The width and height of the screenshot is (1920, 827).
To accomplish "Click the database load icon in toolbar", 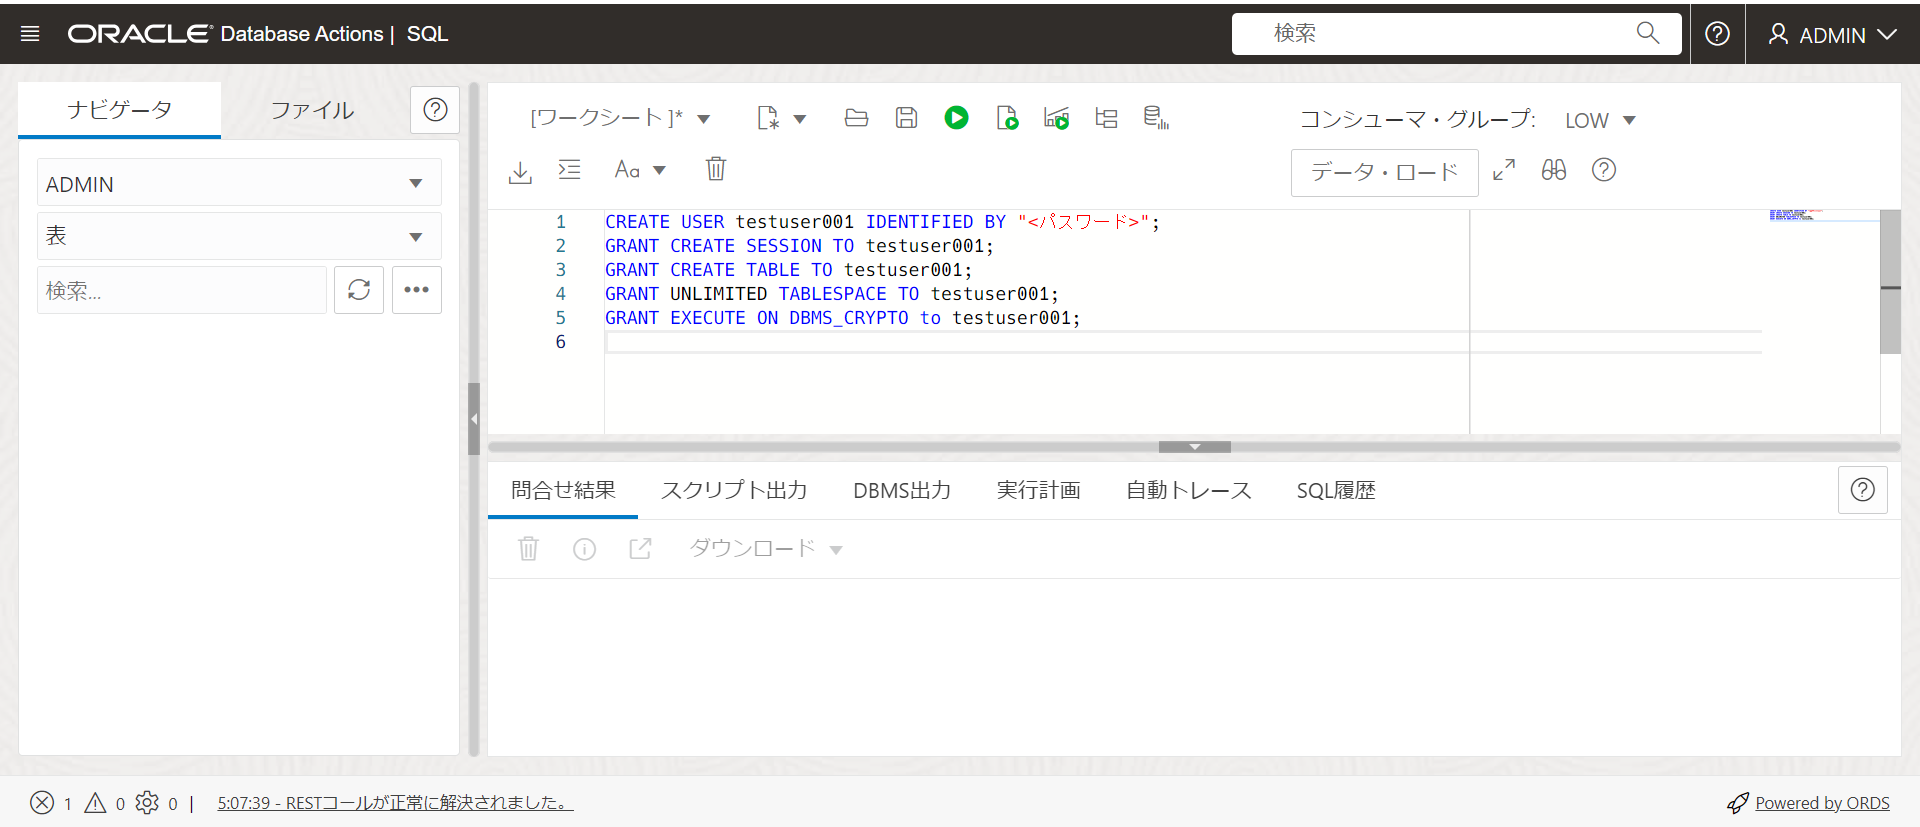I will click(x=1156, y=118).
